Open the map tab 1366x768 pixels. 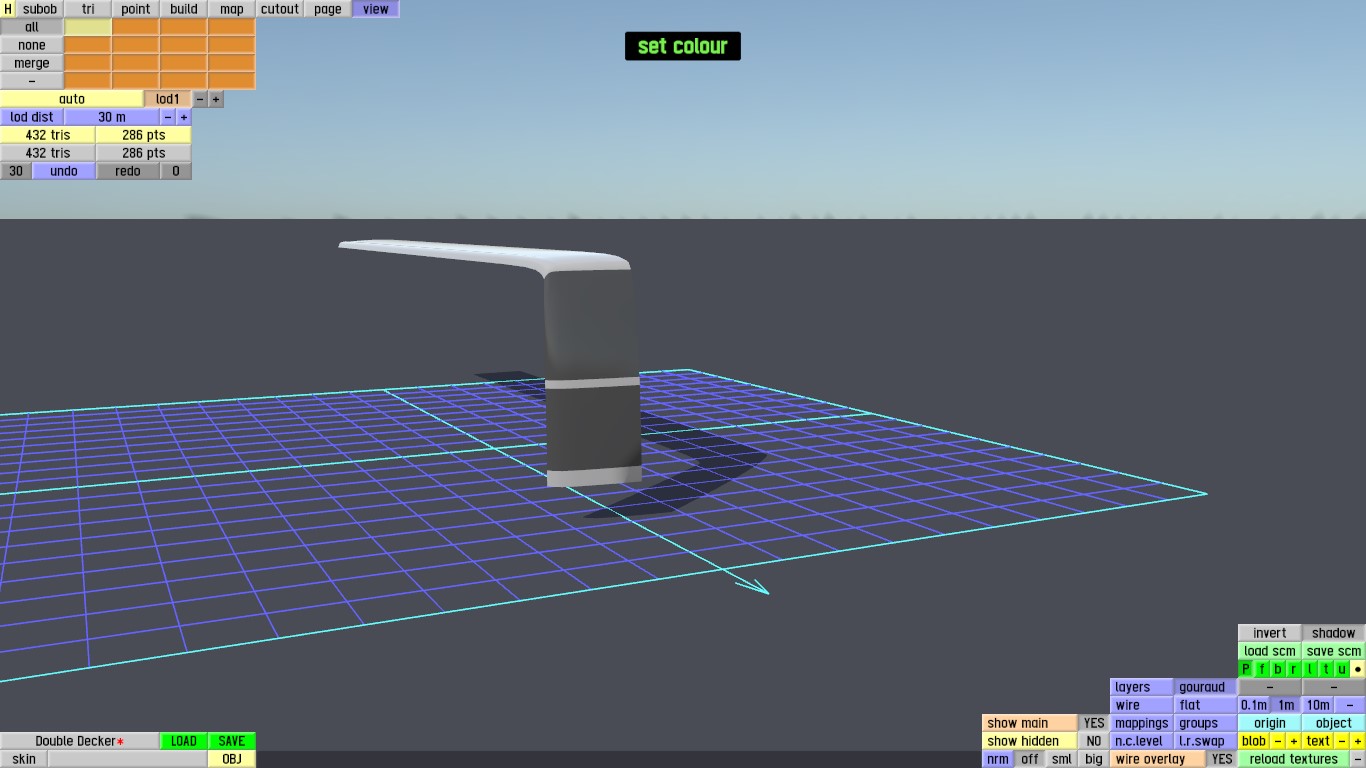click(x=232, y=9)
